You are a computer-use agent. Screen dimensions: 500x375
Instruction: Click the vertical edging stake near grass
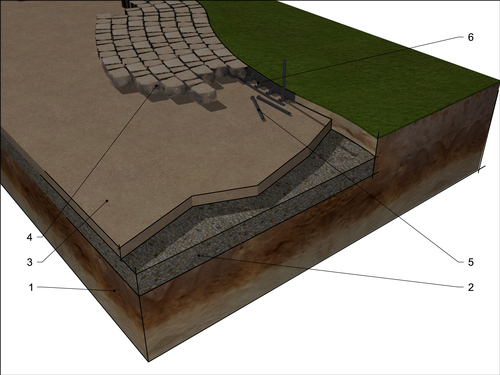[x=284, y=80]
